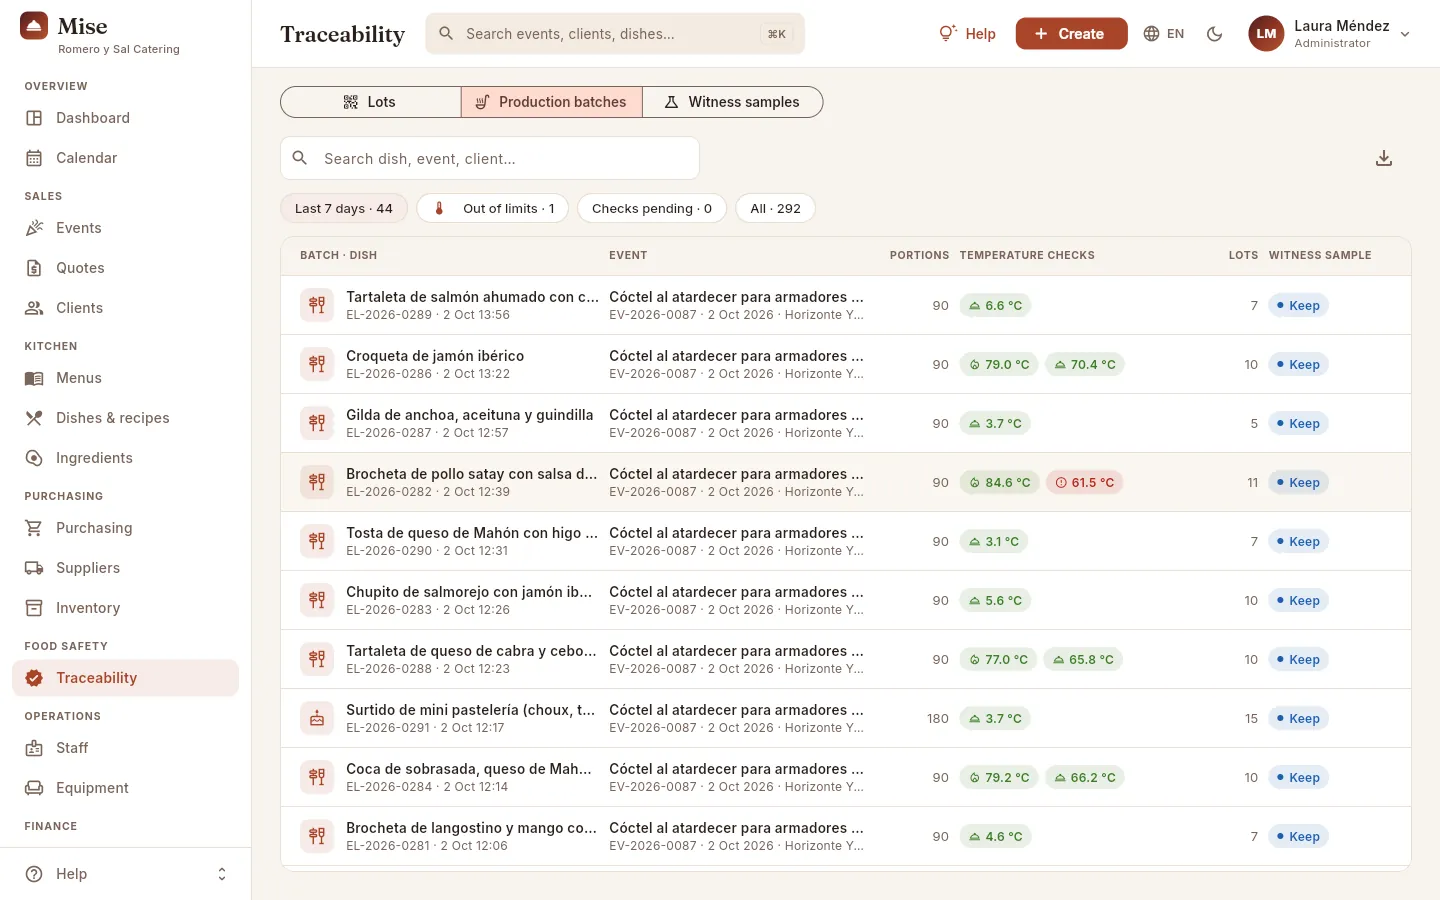Click the Create button
This screenshot has width=1440, height=900.
[1071, 34]
